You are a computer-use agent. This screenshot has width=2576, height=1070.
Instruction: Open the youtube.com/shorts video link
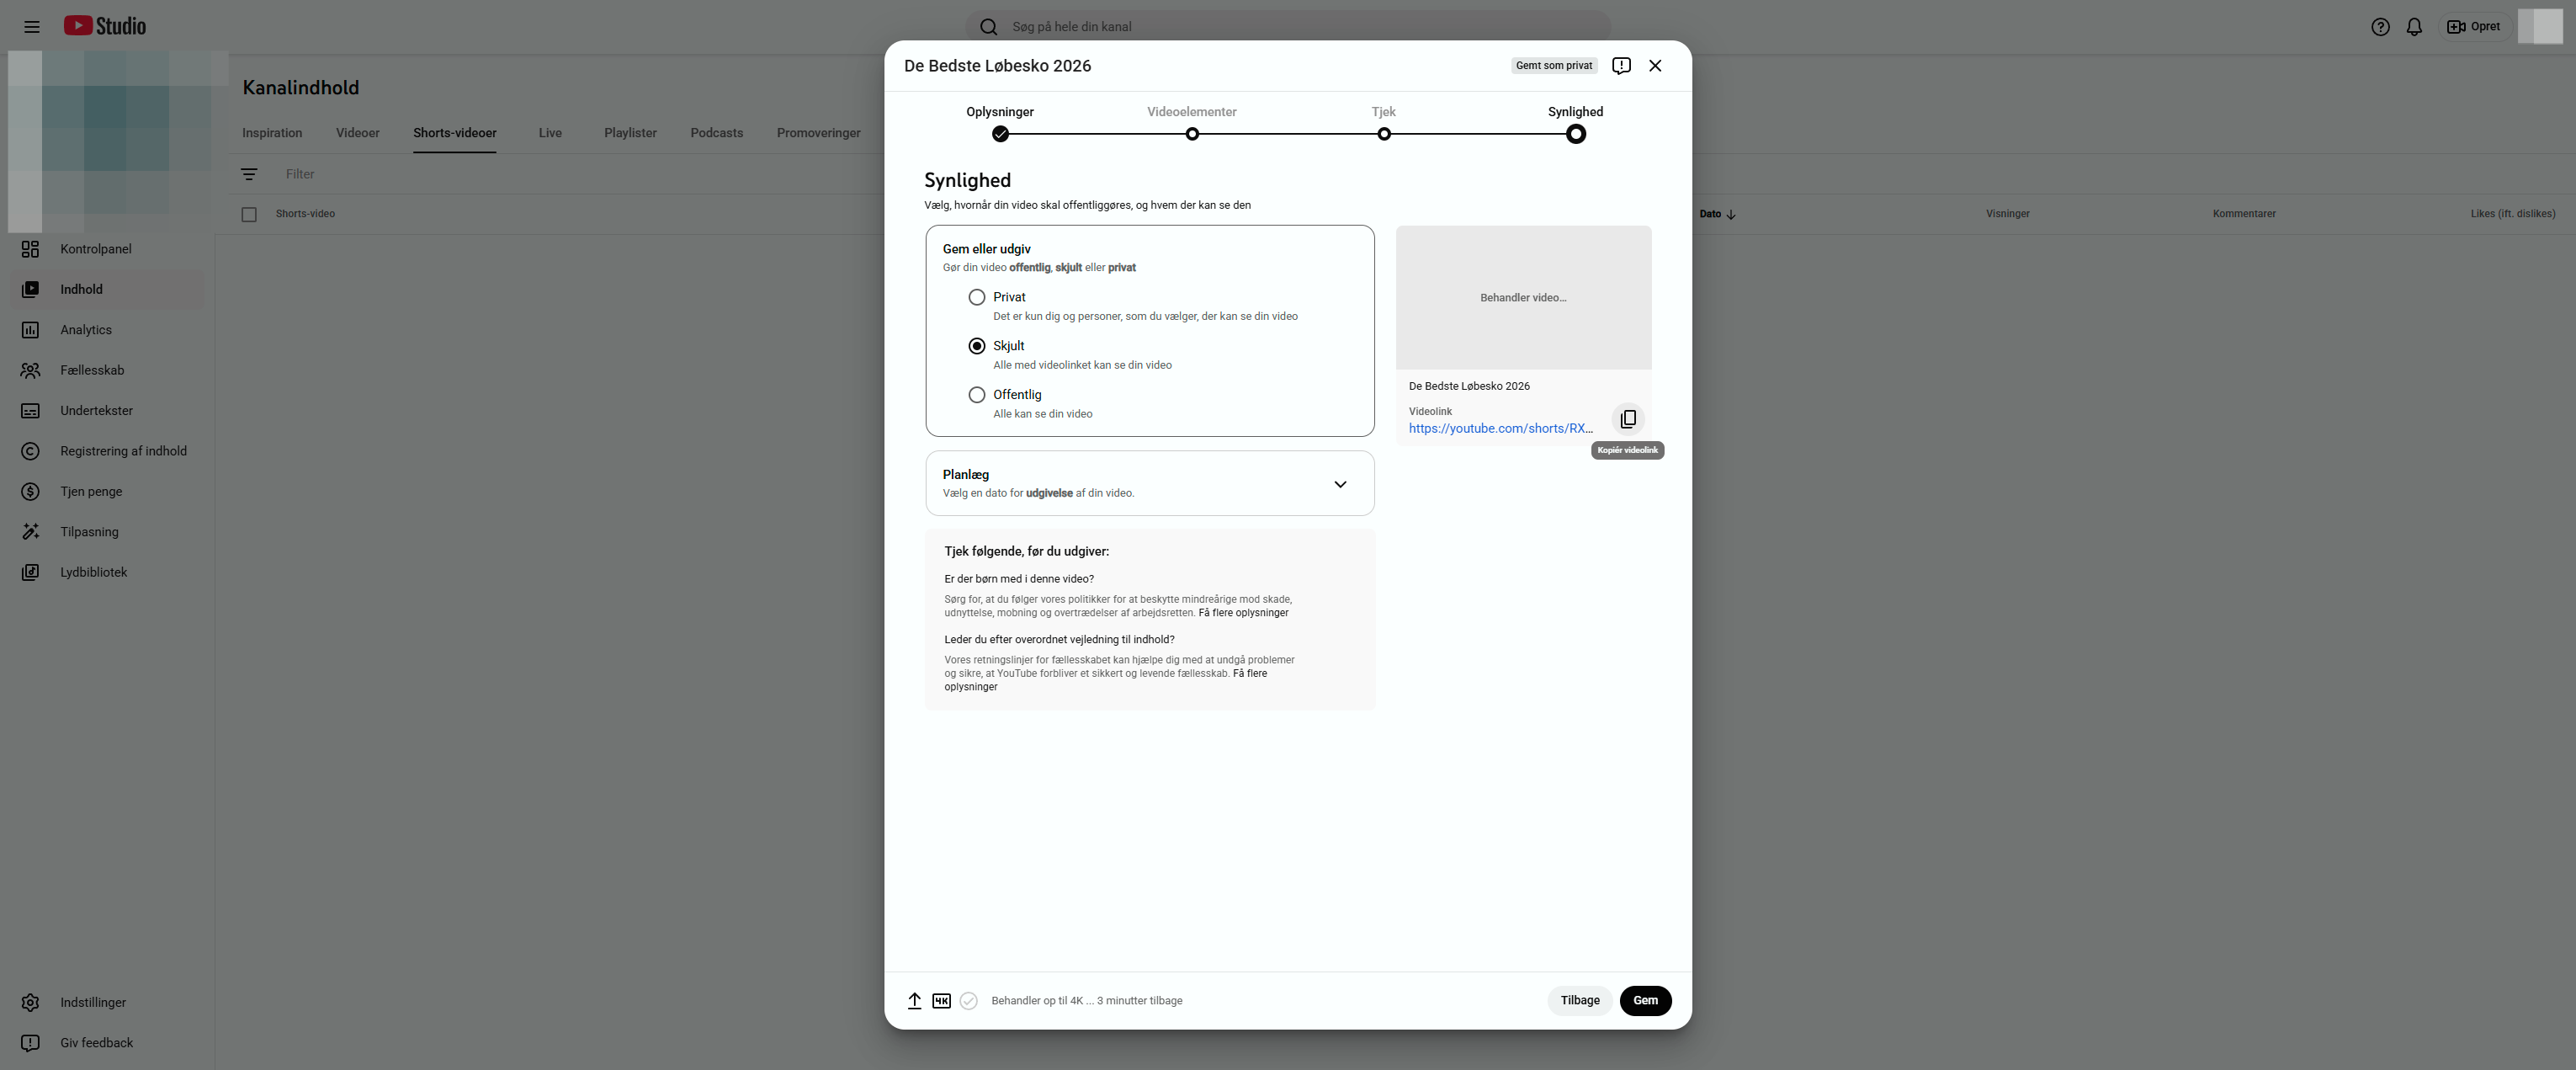(x=1500, y=429)
